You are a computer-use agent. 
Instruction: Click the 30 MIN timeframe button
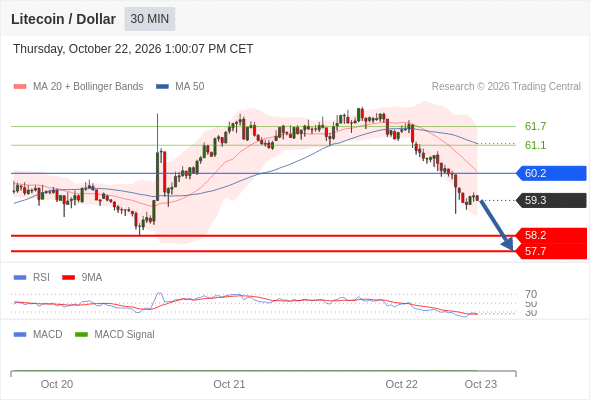(150, 19)
